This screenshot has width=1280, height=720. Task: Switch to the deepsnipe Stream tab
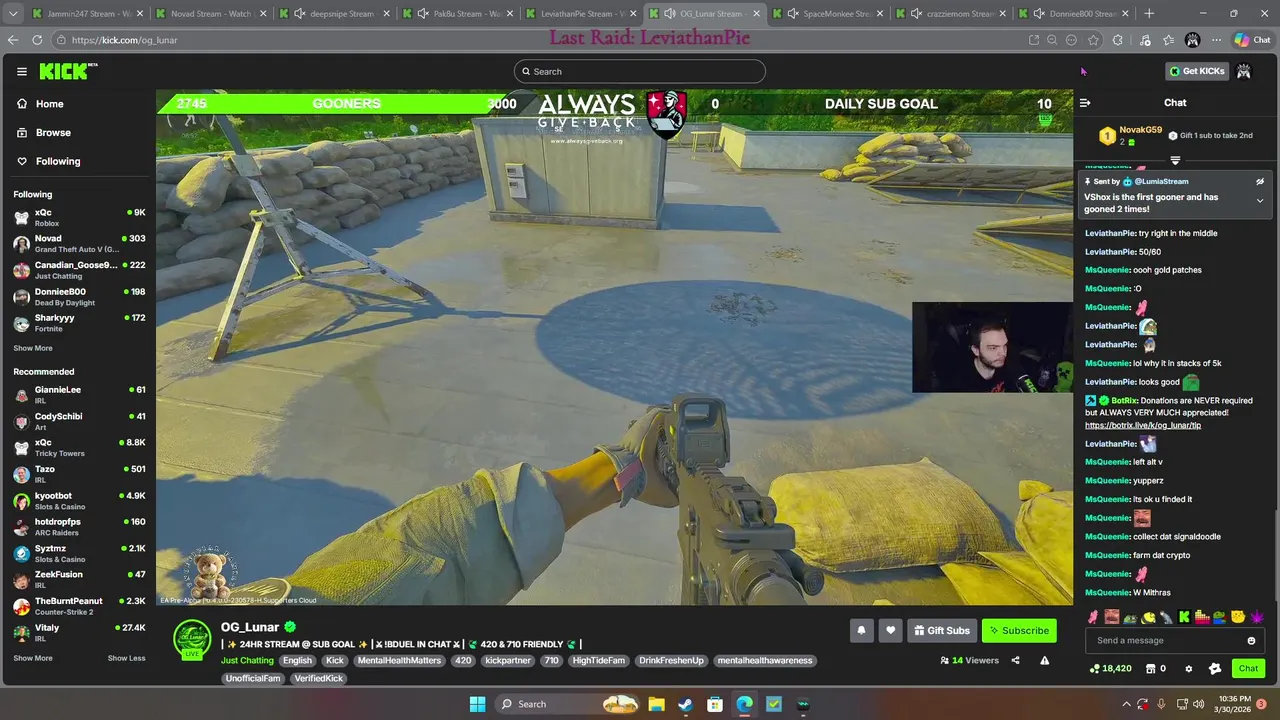(x=335, y=14)
